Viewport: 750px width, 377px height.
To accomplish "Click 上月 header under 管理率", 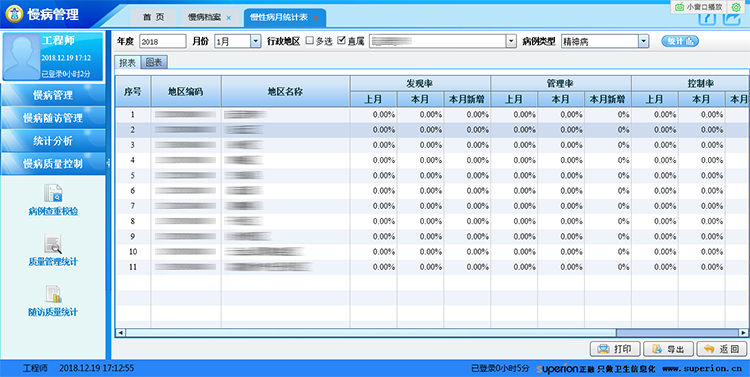I will (514, 99).
